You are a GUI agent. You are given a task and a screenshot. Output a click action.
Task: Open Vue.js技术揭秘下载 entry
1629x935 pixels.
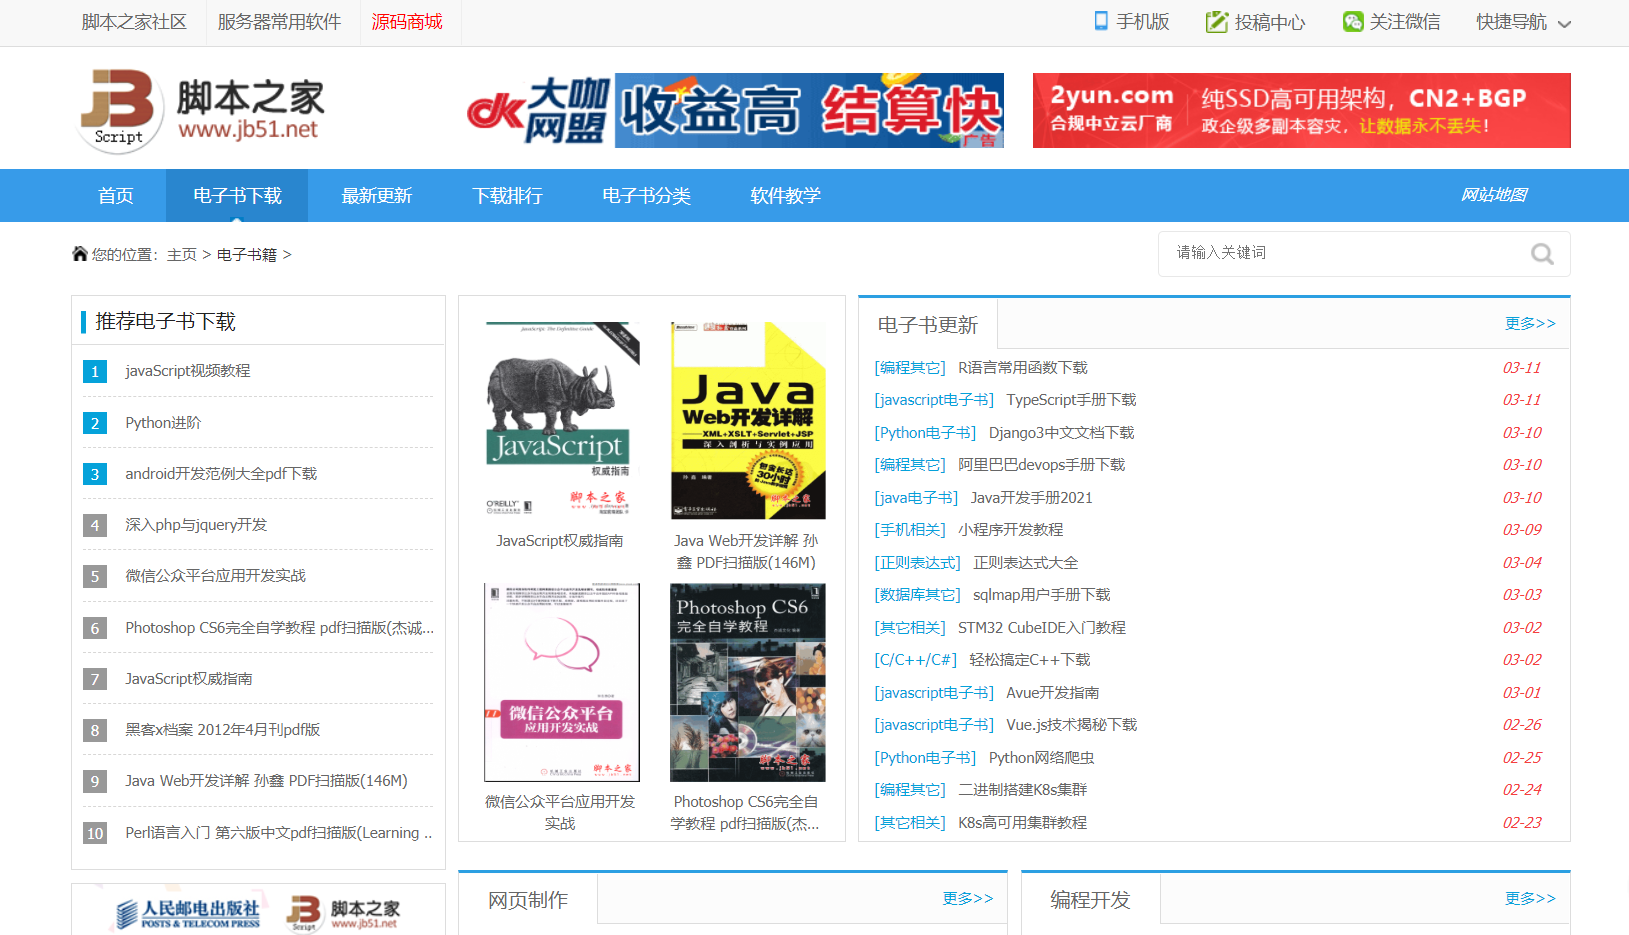[1072, 725]
